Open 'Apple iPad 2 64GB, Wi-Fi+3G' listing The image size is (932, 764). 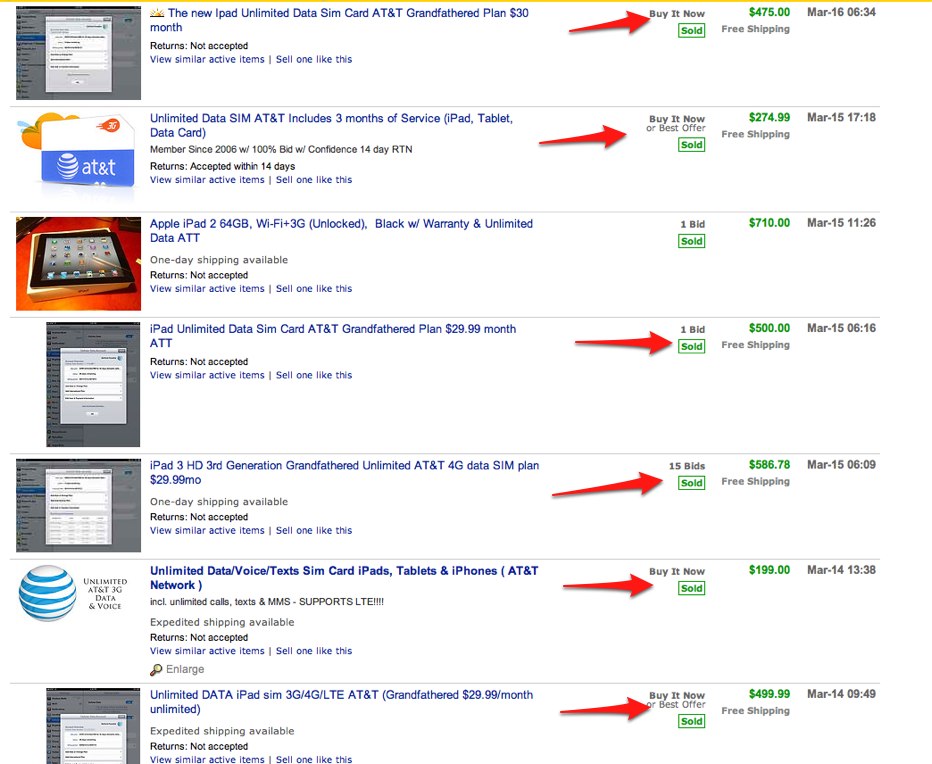click(341, 231)
